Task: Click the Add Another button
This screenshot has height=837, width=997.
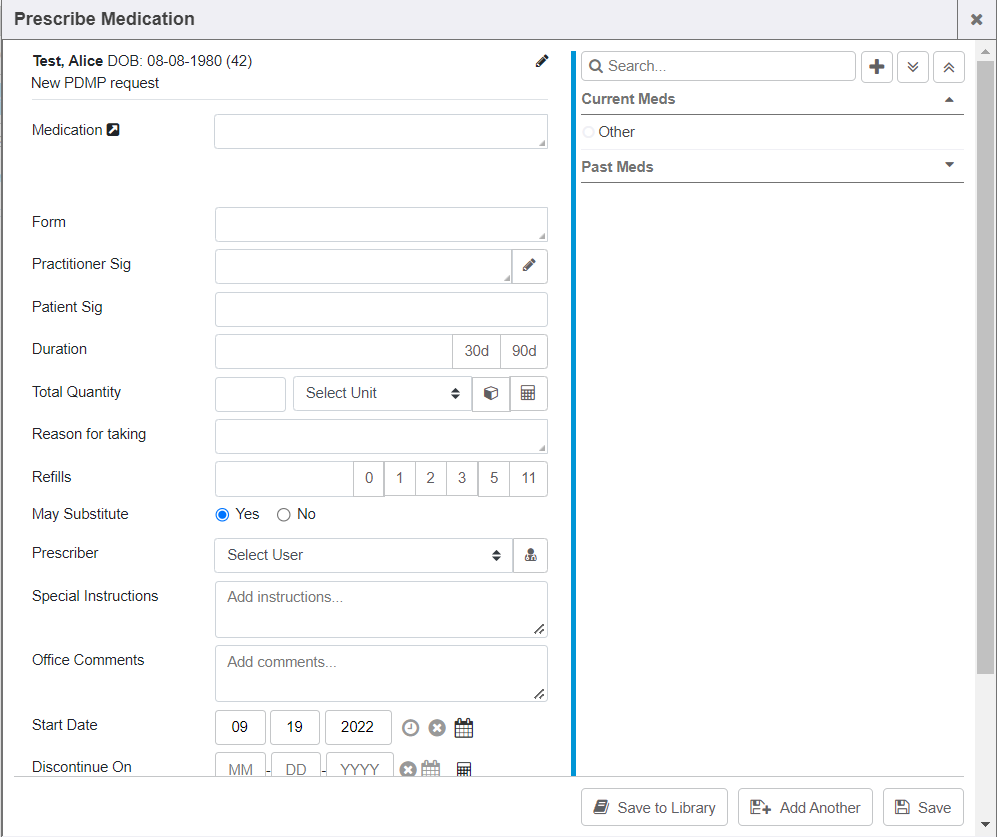Action: (x=805, y=807)
